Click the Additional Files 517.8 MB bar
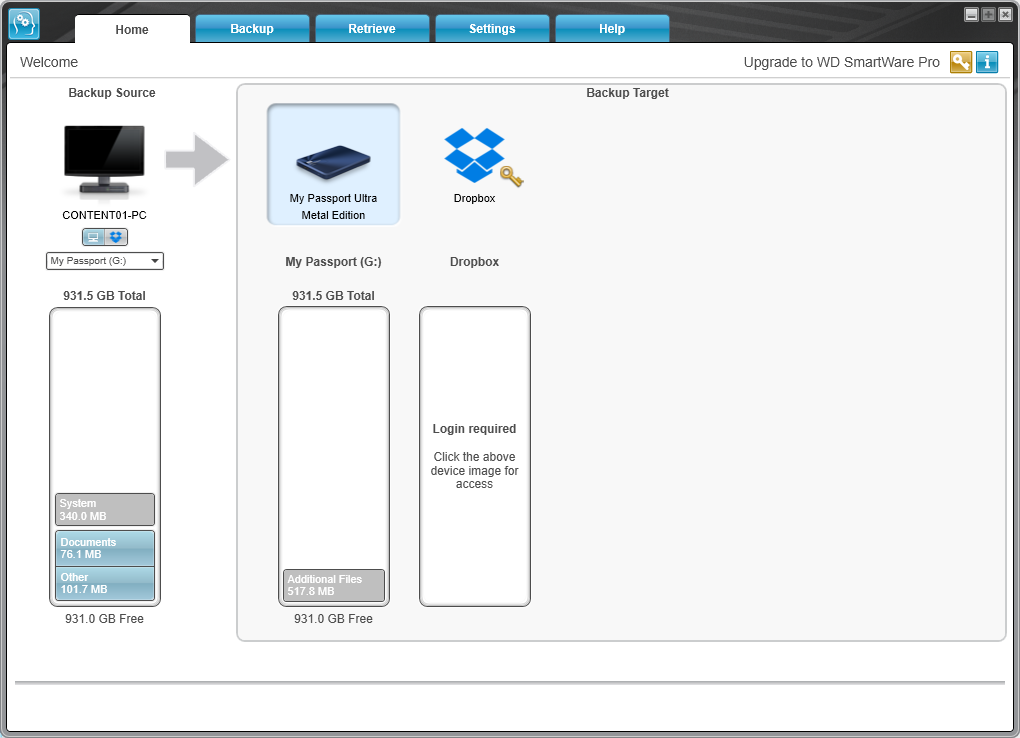 pos(334,585)
